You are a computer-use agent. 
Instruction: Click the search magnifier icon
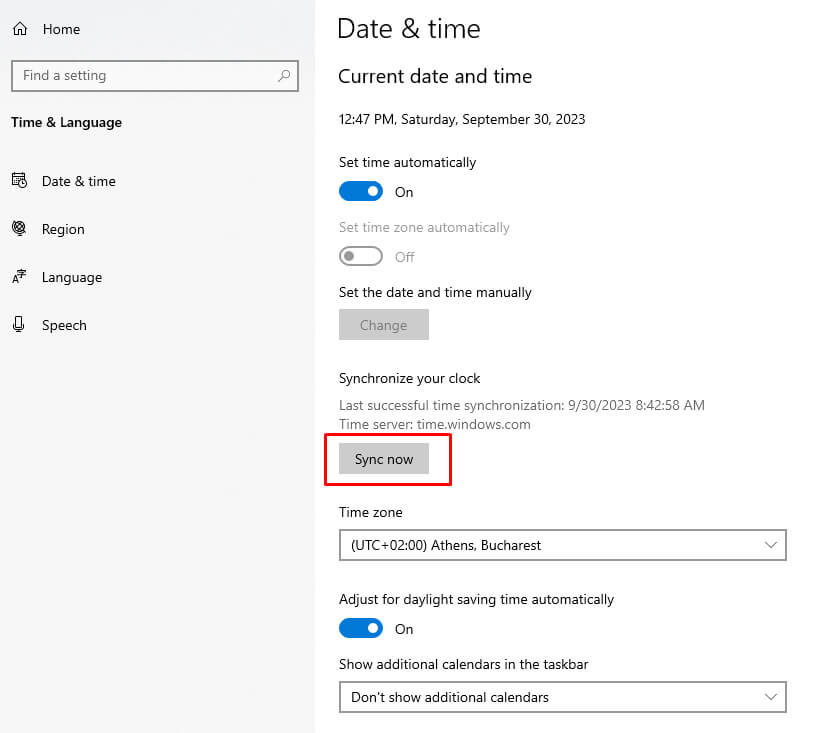point(284,76)
